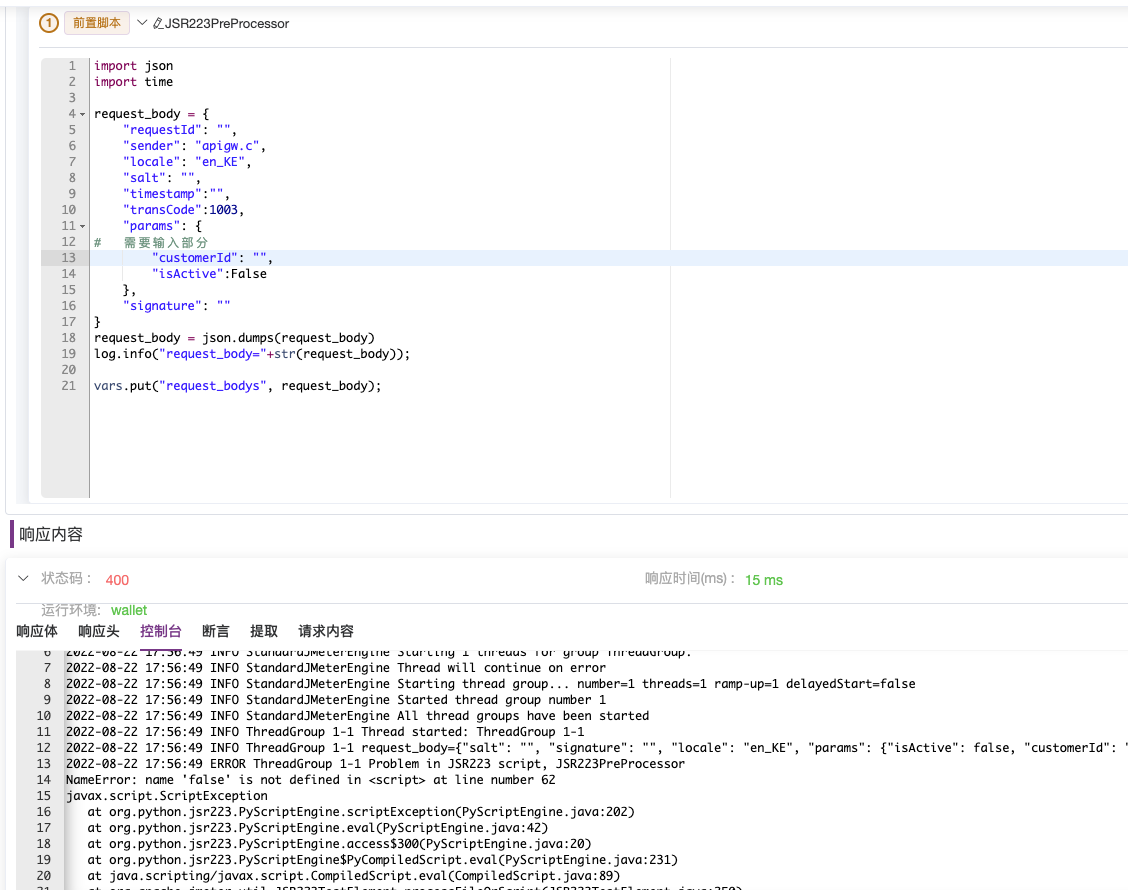1128x890 pixels.
Task: Click the wallet environment name
Action: coord(129,610)
